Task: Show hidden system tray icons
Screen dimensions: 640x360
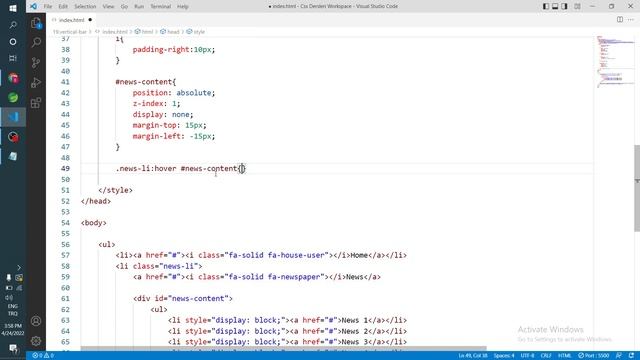Action: (19, 267)
